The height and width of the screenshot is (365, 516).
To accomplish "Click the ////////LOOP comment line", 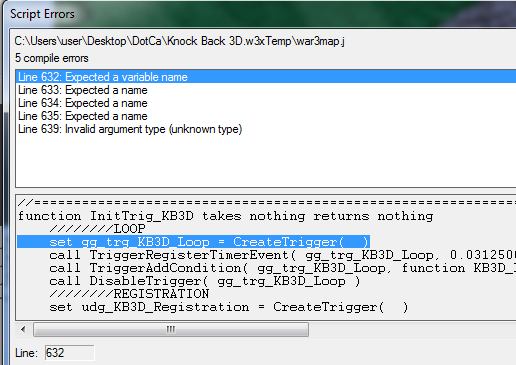I will coord(97,229).
